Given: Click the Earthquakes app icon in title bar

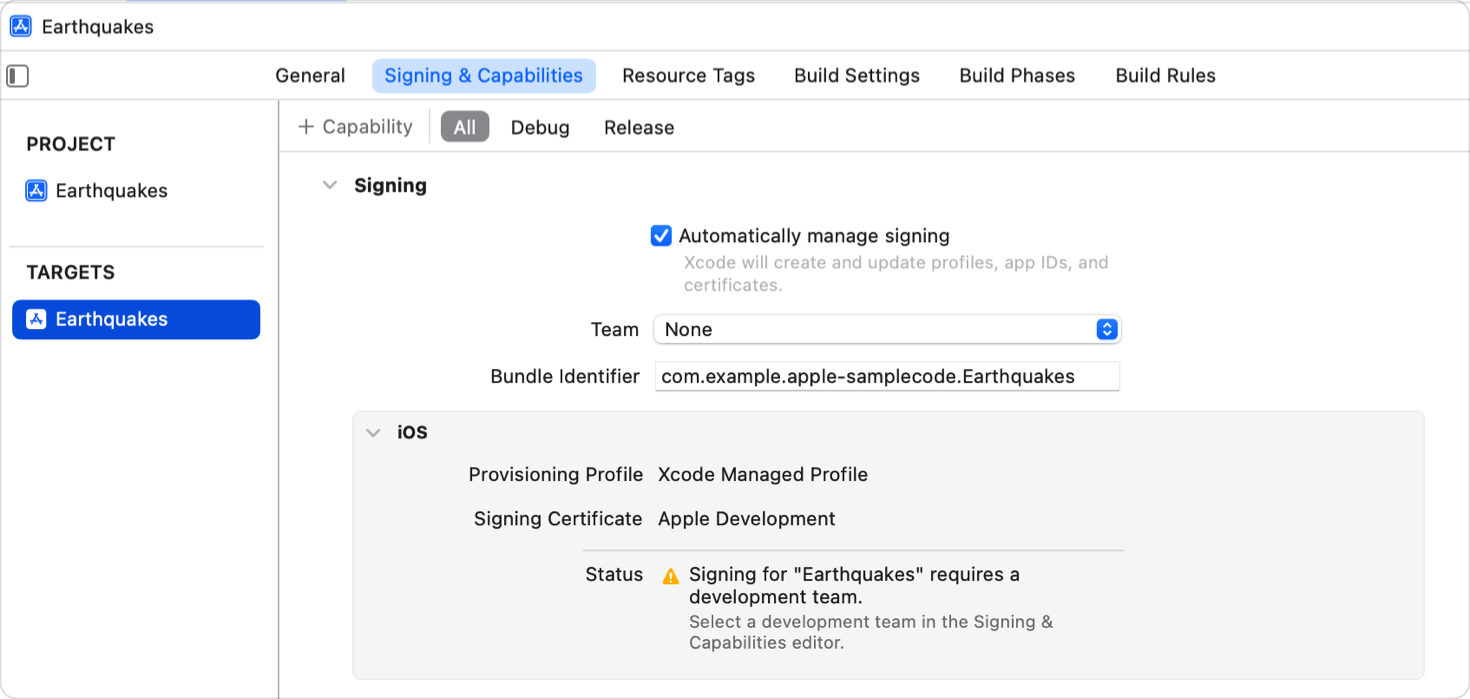Looking at the screenshot, I should point(21,27).
